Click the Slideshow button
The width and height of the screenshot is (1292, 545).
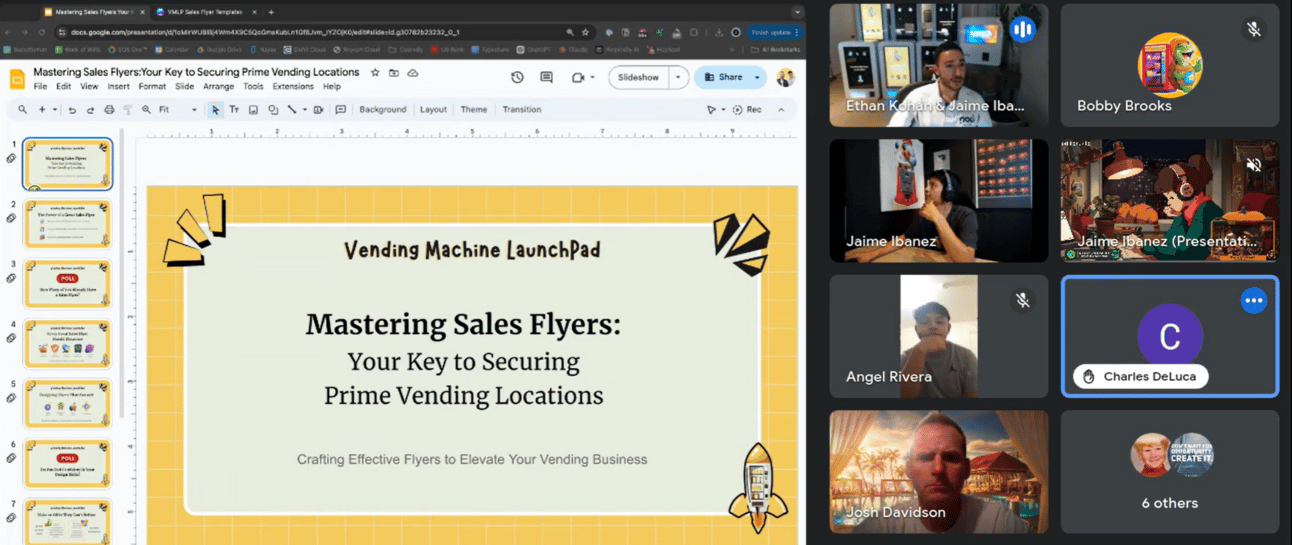pos(638,77)
